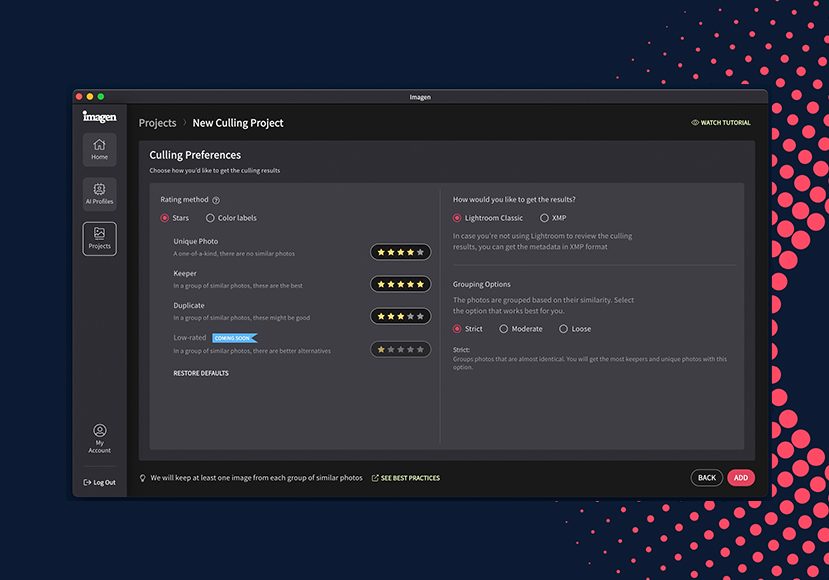The image size is (829, 580).
Task: Click the Keeper label
Action: tap(185, 273)
